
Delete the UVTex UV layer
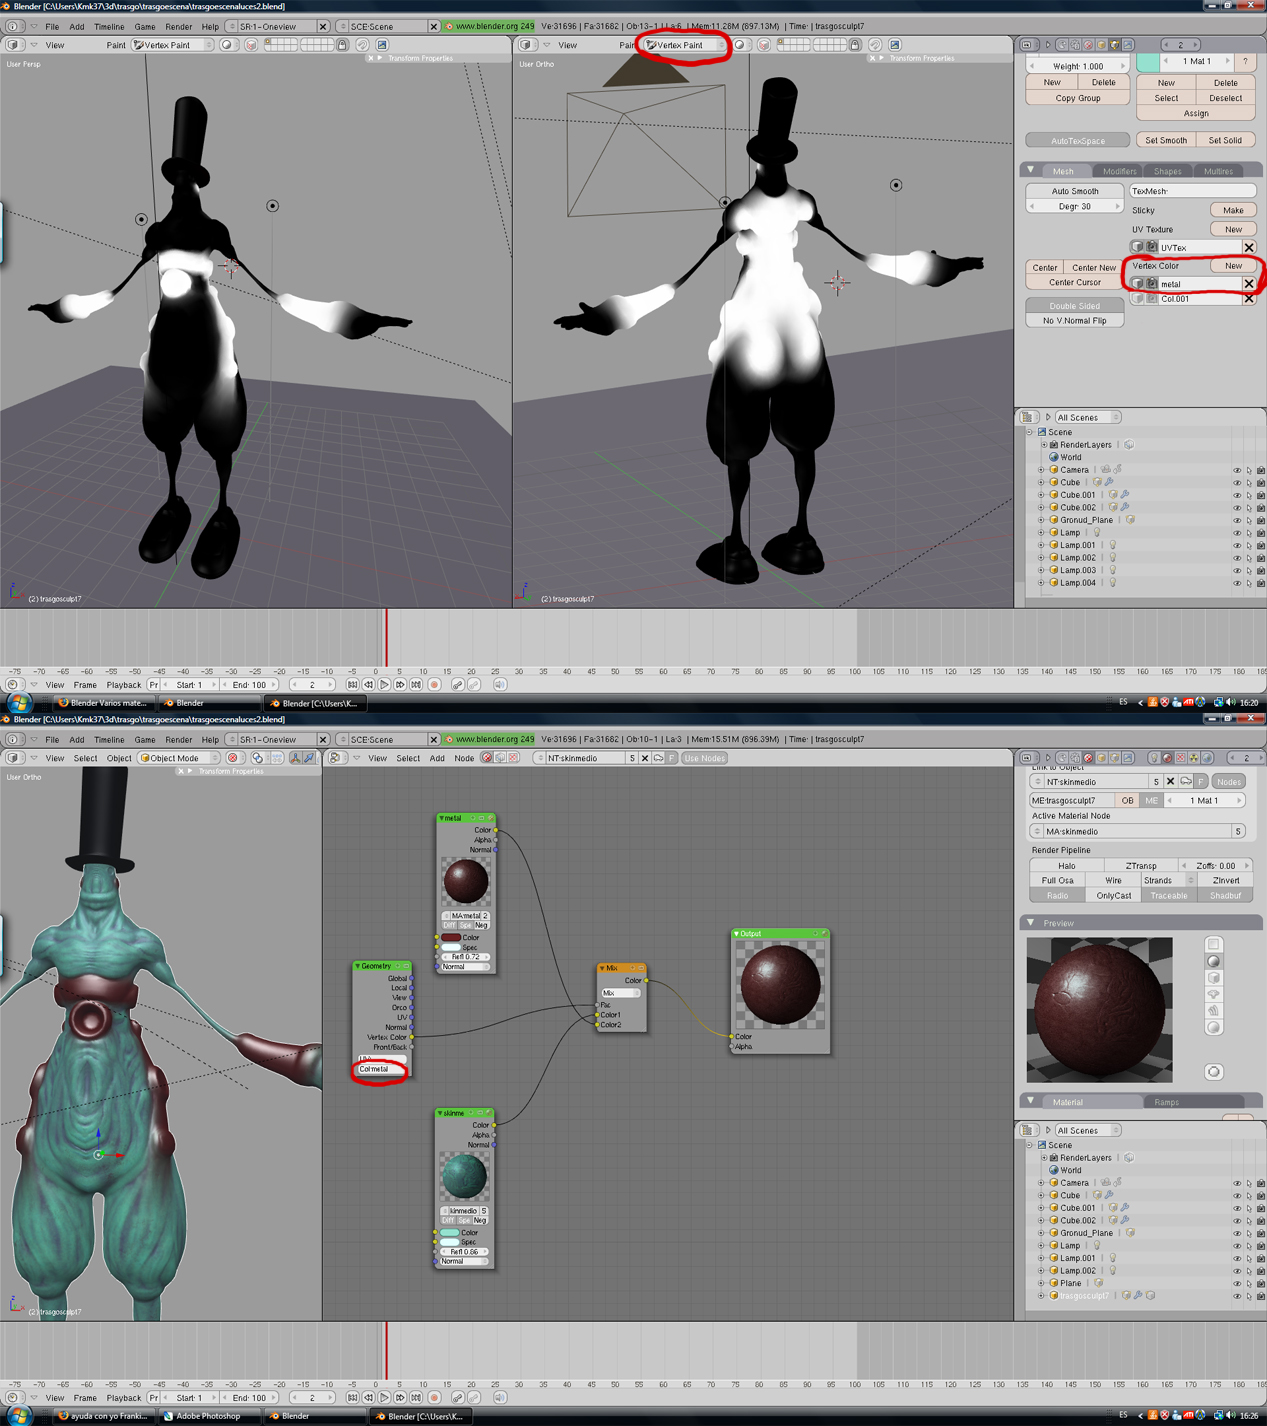click(1249, 247)
